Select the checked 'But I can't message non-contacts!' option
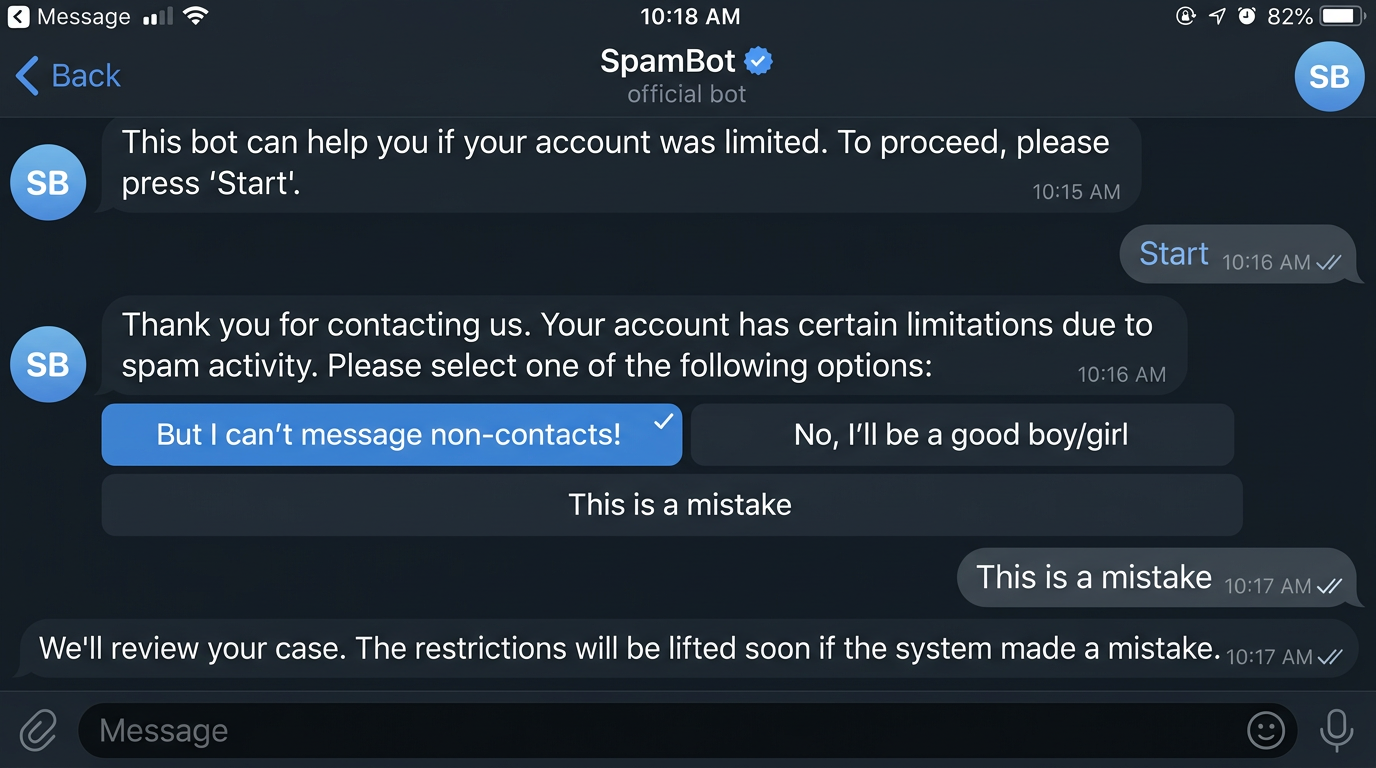 [391, 434]
